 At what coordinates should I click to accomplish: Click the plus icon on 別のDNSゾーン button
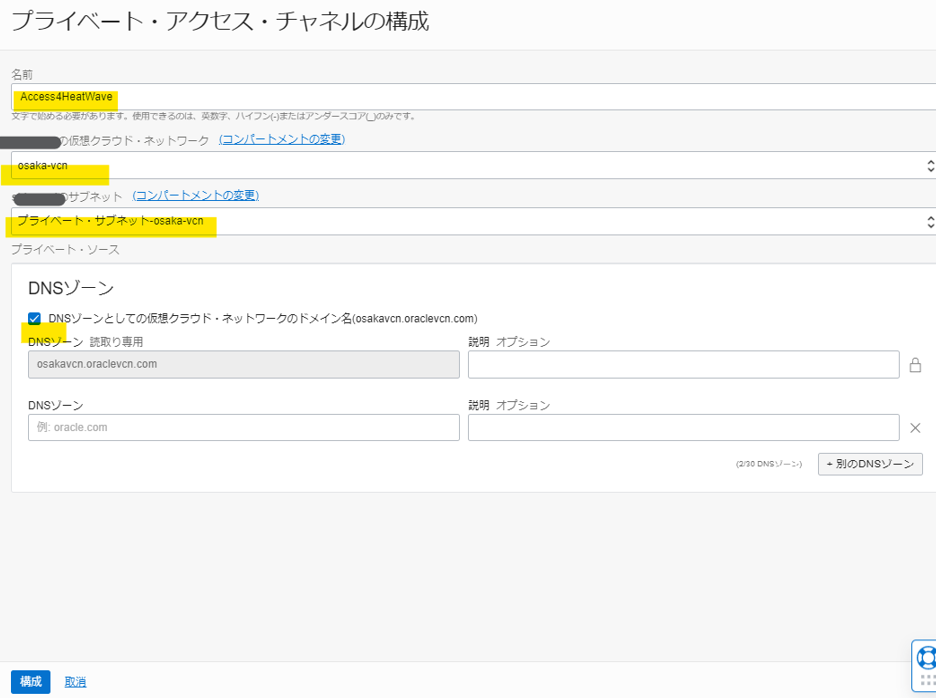point(831,463)
